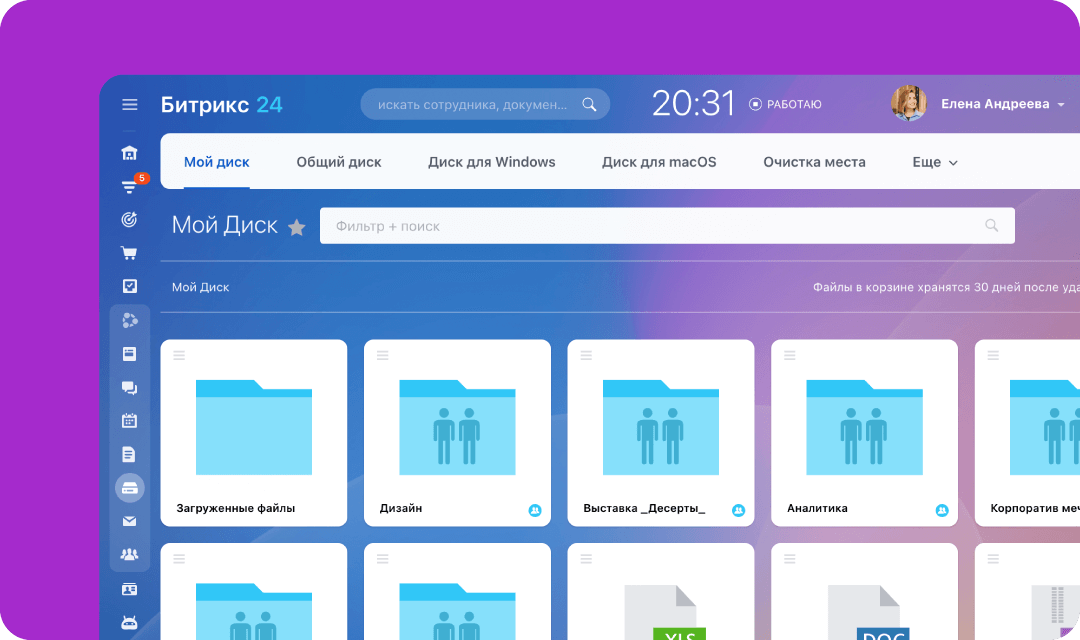Open the shopping cart icon in sidebar
The image size is (1080, 640).
pyautogui.click(x=129, y=253)
